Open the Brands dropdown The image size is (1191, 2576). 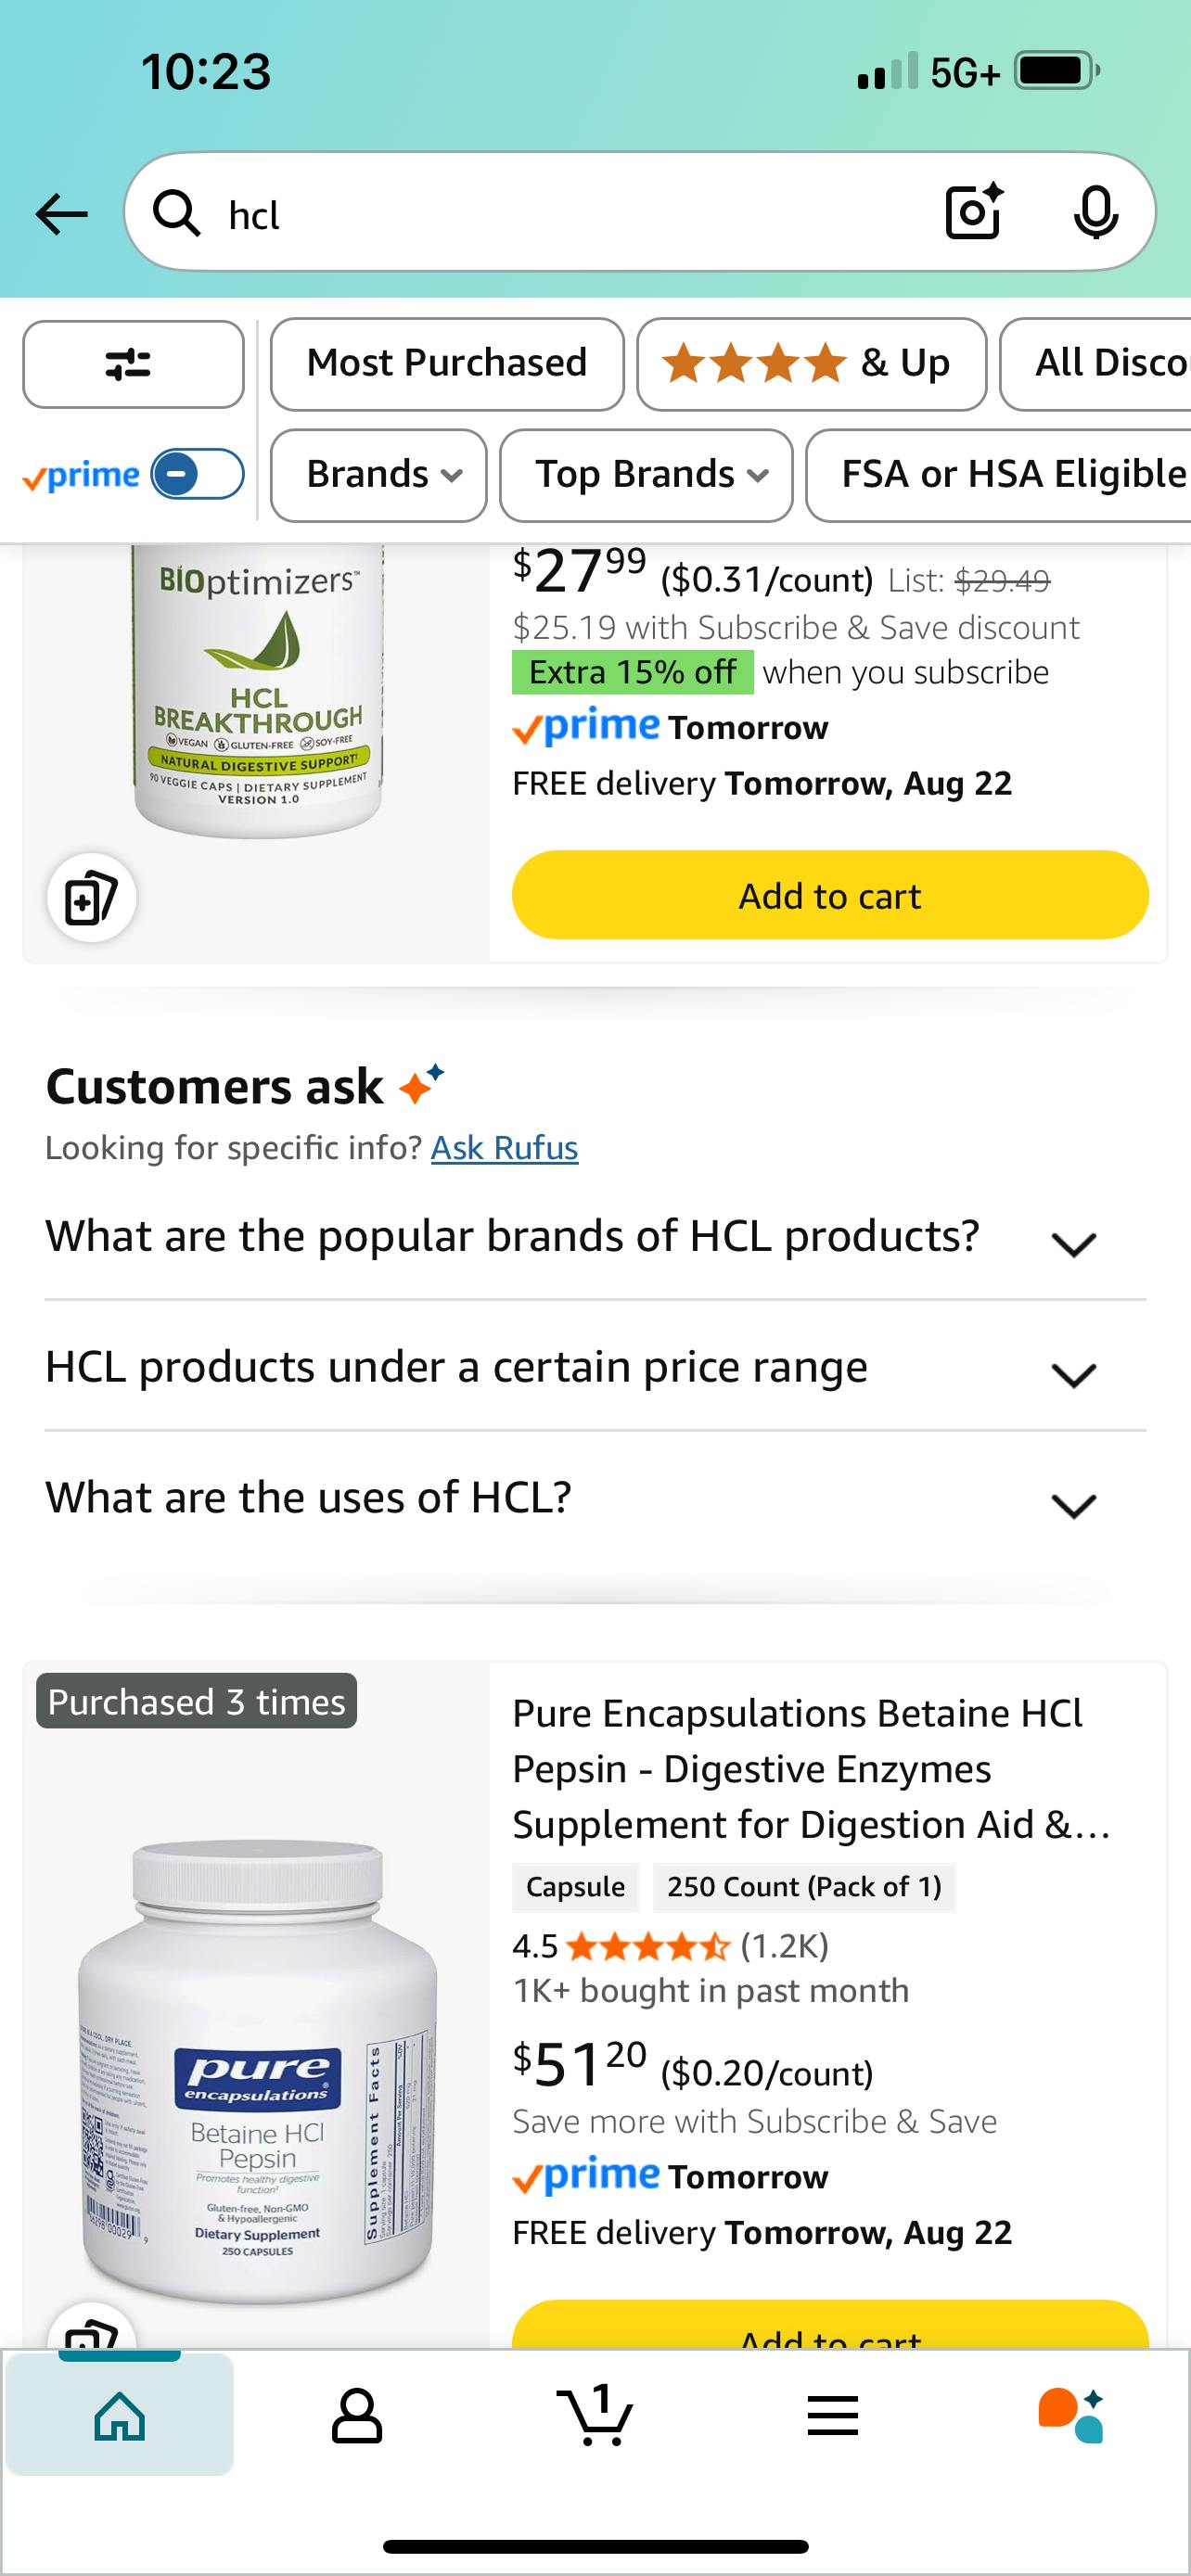pyautogui.click(x=378, y=475)
